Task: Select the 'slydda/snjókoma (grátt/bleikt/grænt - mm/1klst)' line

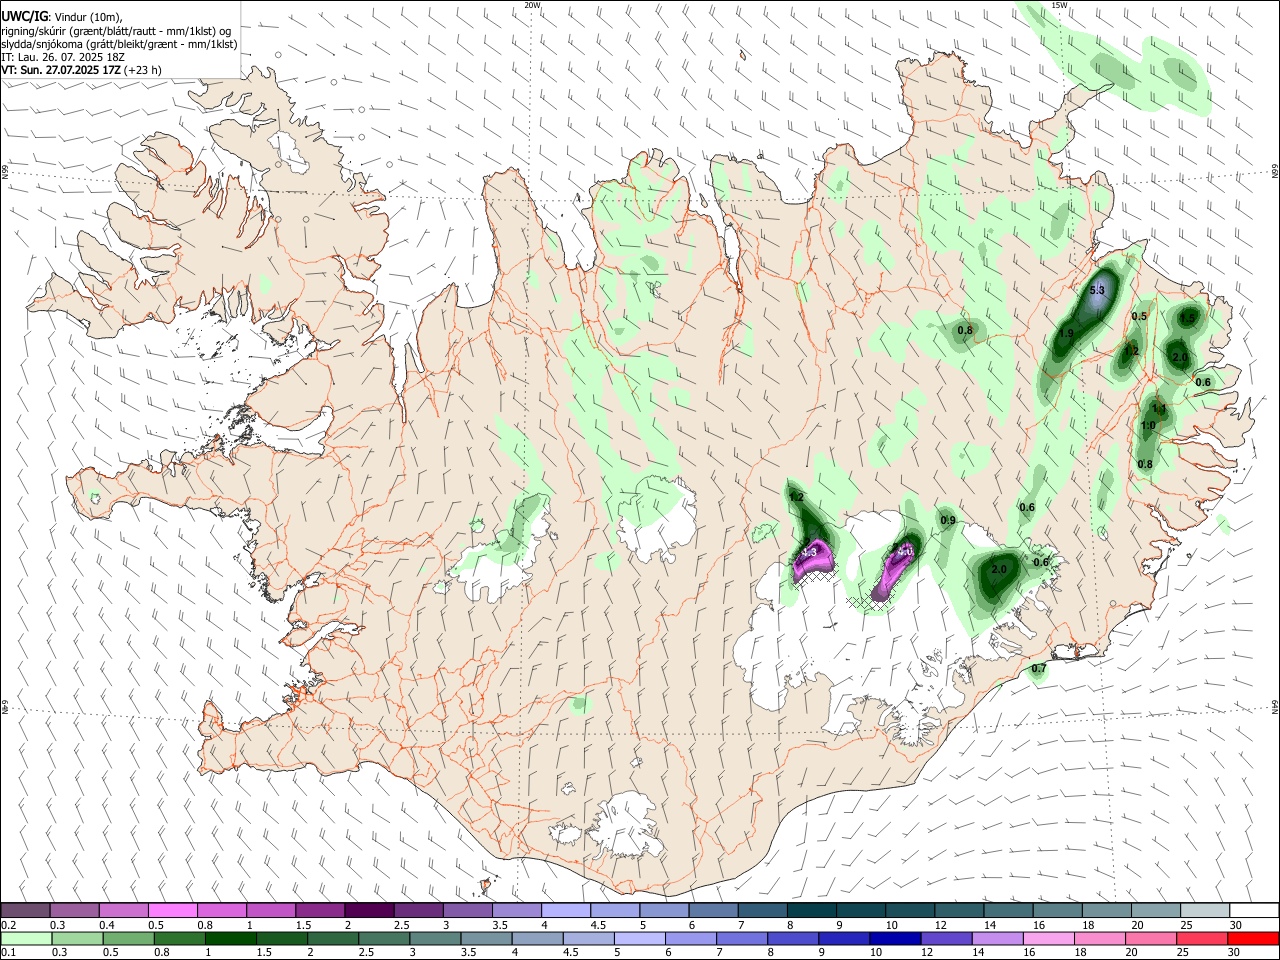Action: 119,44
